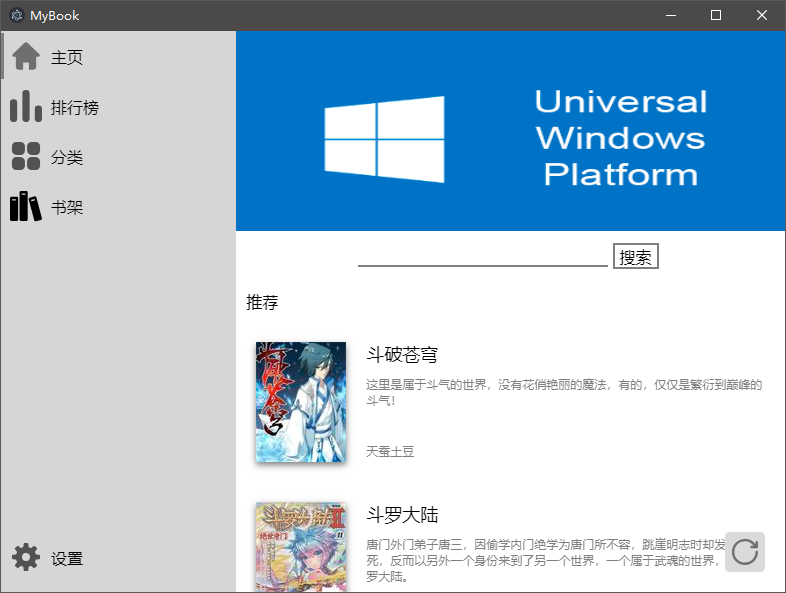Focus the search text field

(483, 256)
